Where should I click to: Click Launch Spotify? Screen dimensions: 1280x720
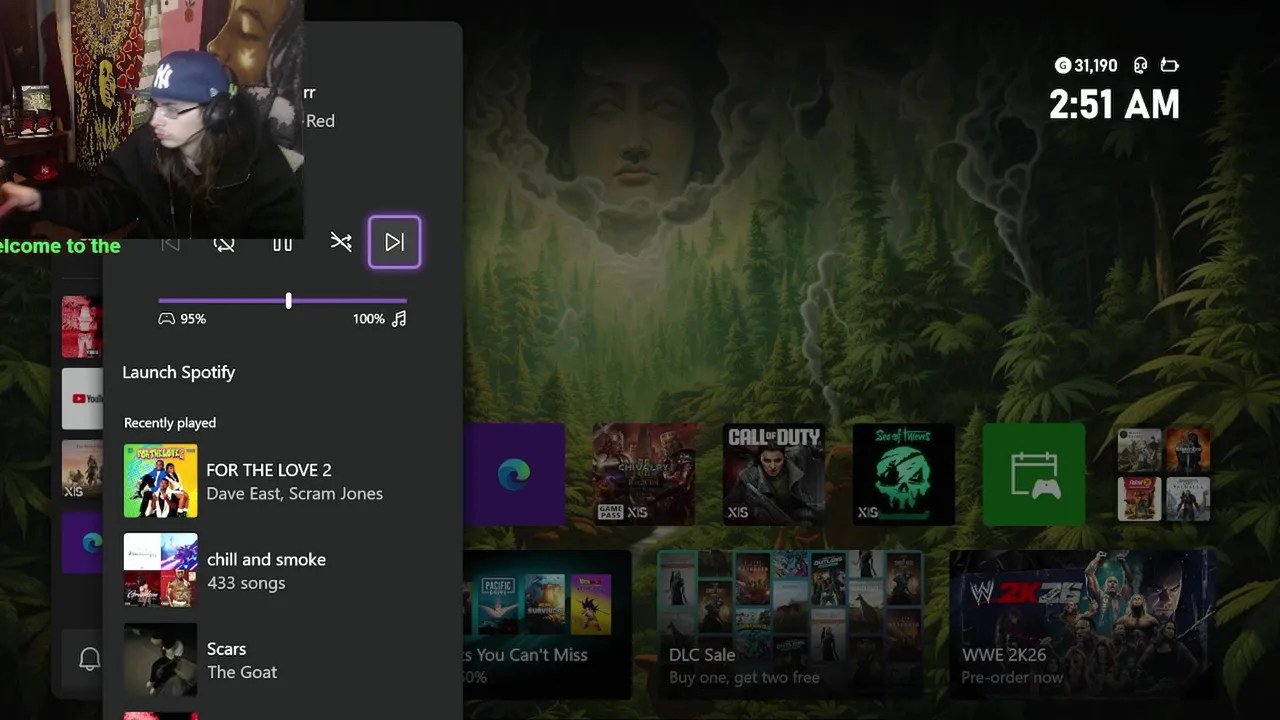179,372
